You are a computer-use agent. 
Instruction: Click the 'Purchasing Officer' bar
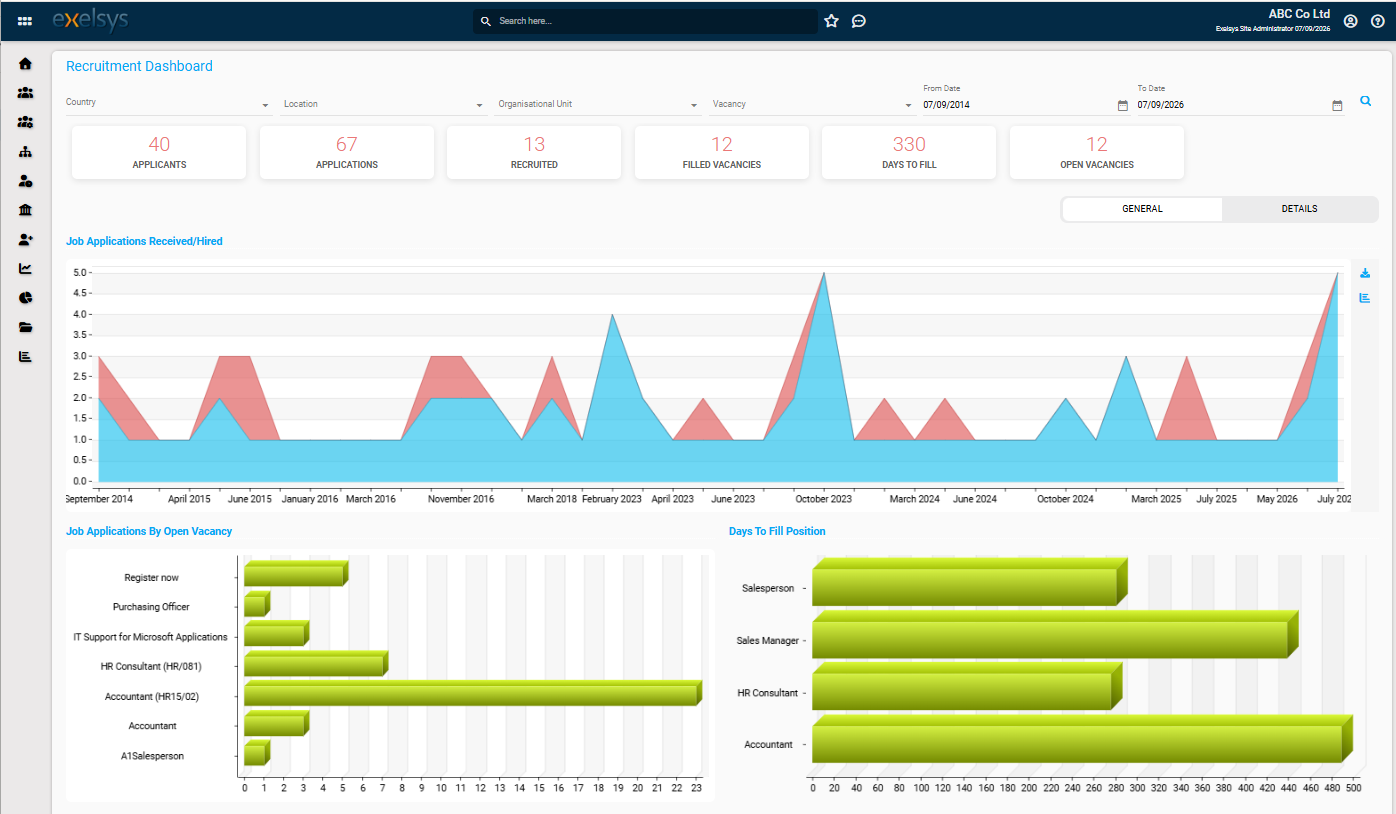tap(256, 605)
